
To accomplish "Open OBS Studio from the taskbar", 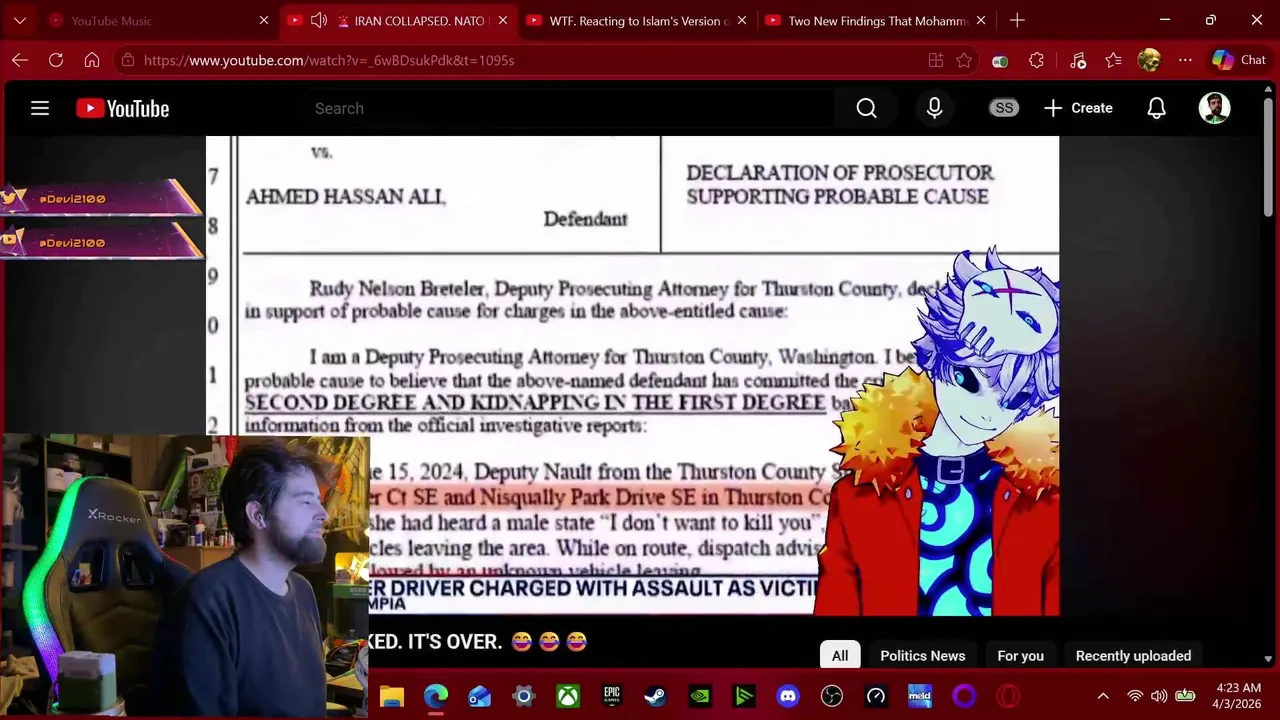I will [832, 696].
